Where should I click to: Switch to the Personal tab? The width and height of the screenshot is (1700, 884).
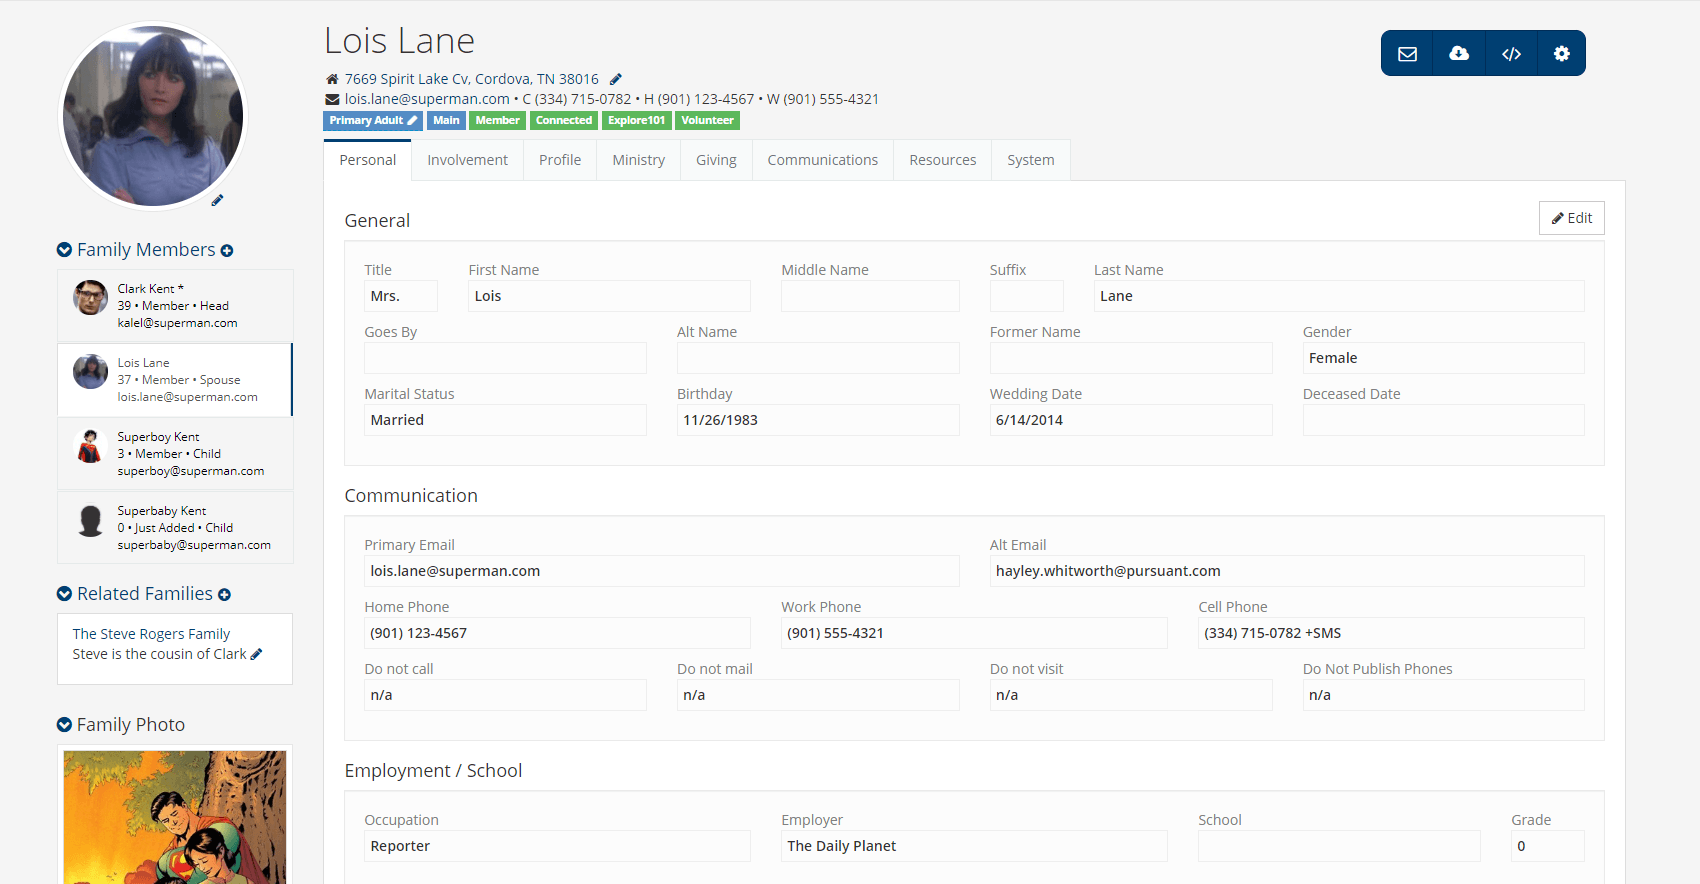coord(368,160)
